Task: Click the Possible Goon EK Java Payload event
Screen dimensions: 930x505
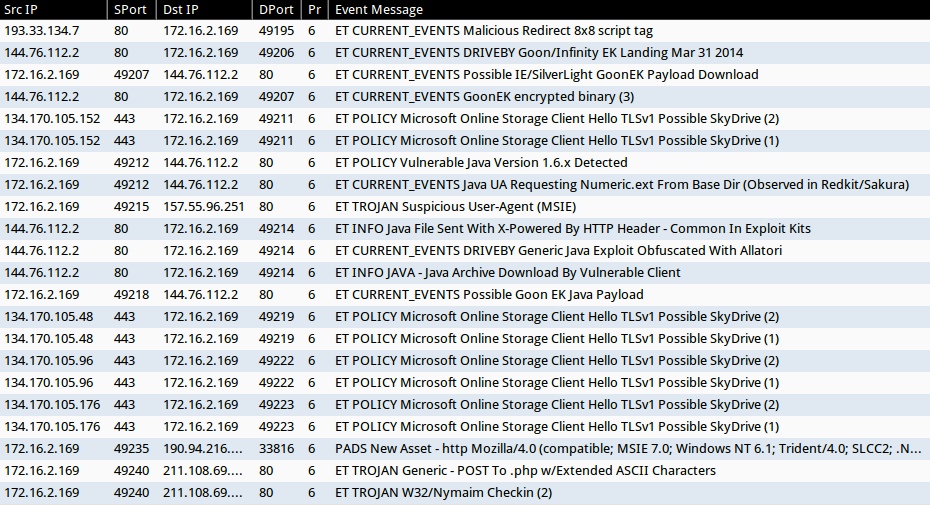Action: point(489,295)
